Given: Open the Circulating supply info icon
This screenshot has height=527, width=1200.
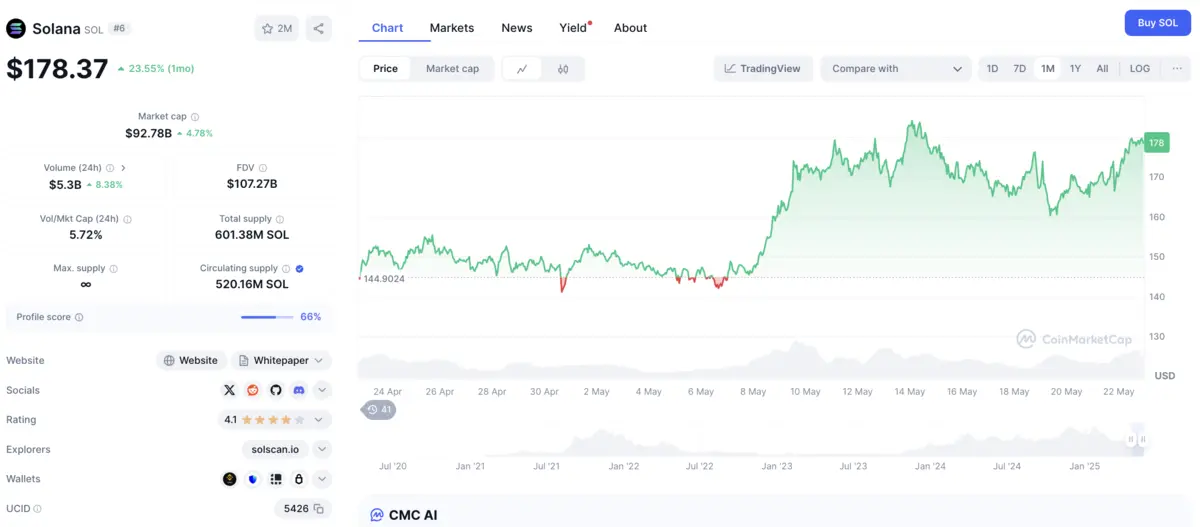Looking at the screenshot, I should pyautogui.click(x=286, y=269).
